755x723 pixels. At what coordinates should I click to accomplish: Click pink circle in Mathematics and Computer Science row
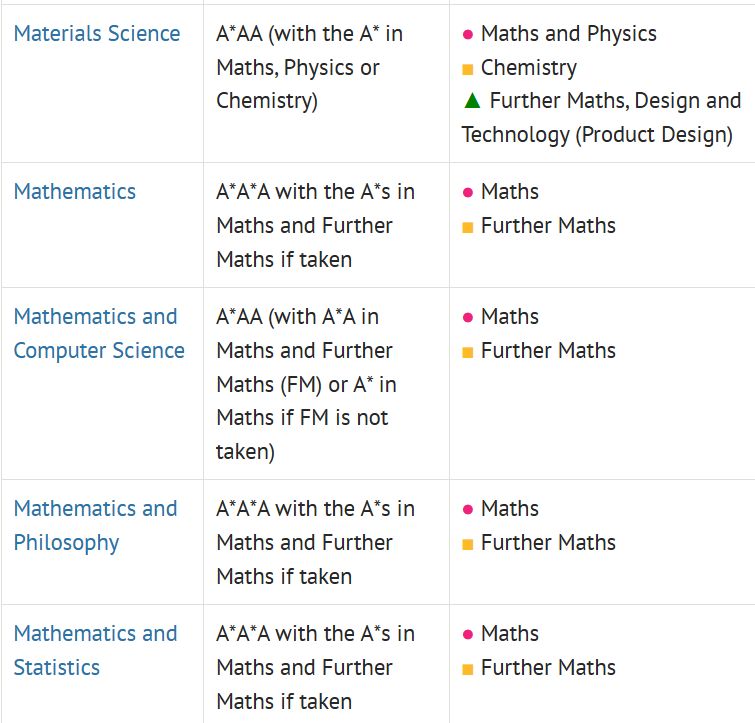468,317
